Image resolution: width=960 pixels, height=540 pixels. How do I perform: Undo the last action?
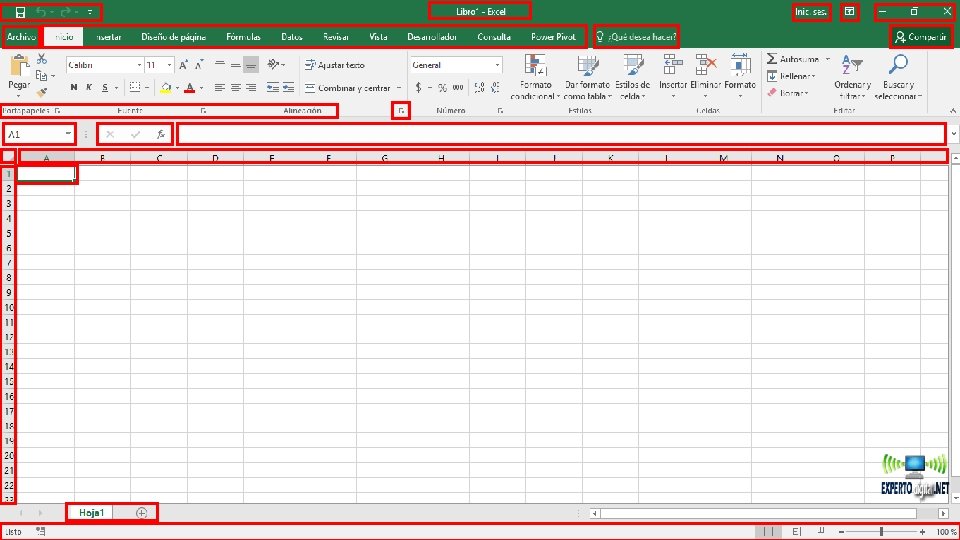pos(42,12)
